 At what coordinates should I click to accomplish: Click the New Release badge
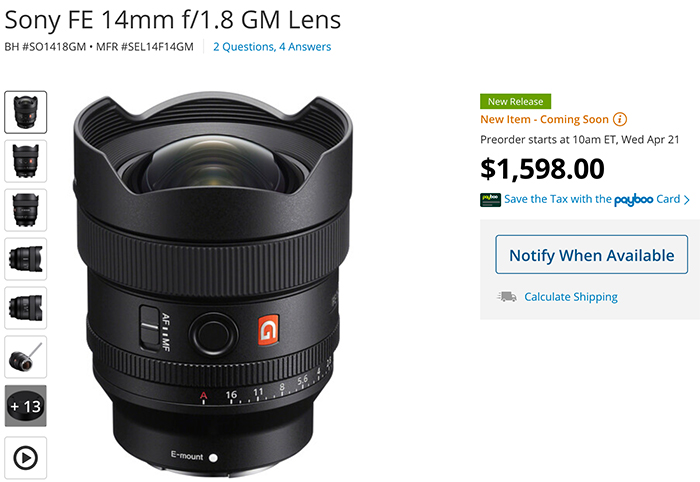(x=516, y=101)
